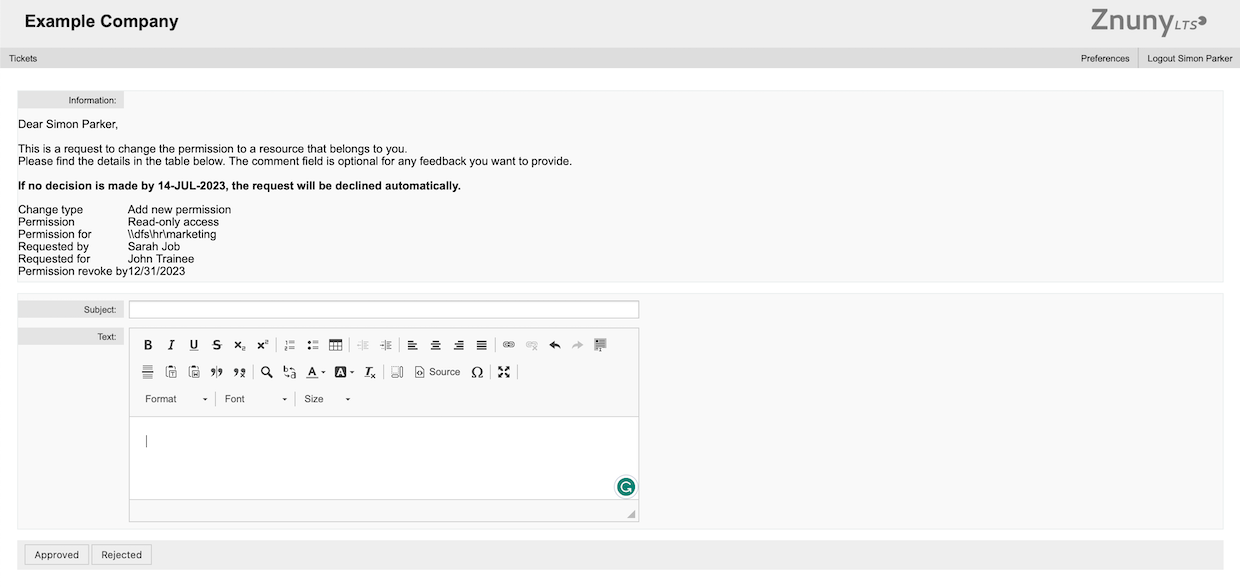
Task: Expand the Font dropdown
Action: click(x=256, y=399)
